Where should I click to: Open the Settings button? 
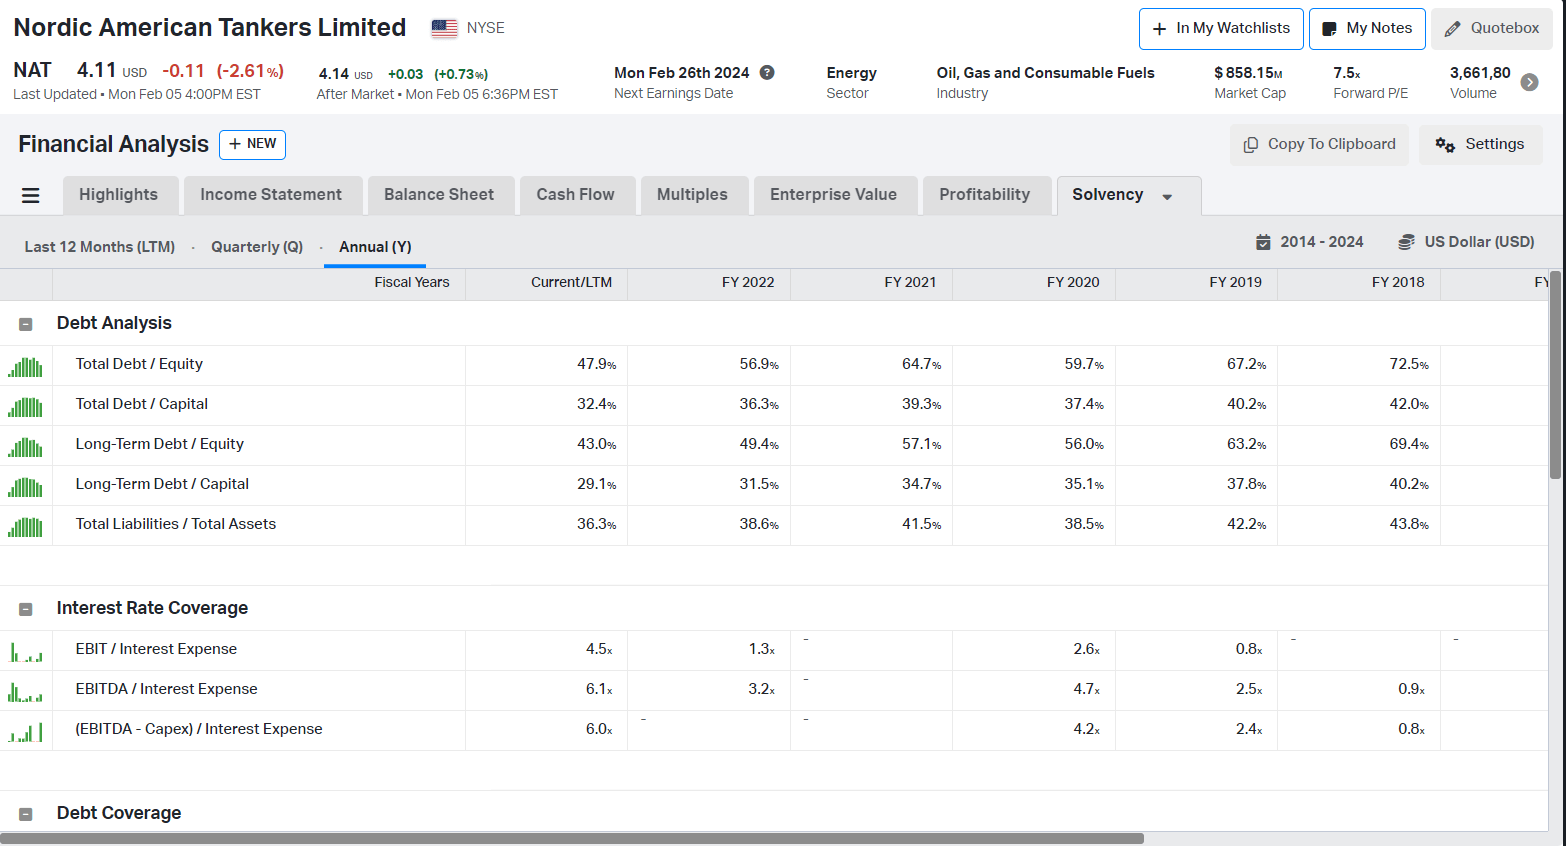[1480, 145]
